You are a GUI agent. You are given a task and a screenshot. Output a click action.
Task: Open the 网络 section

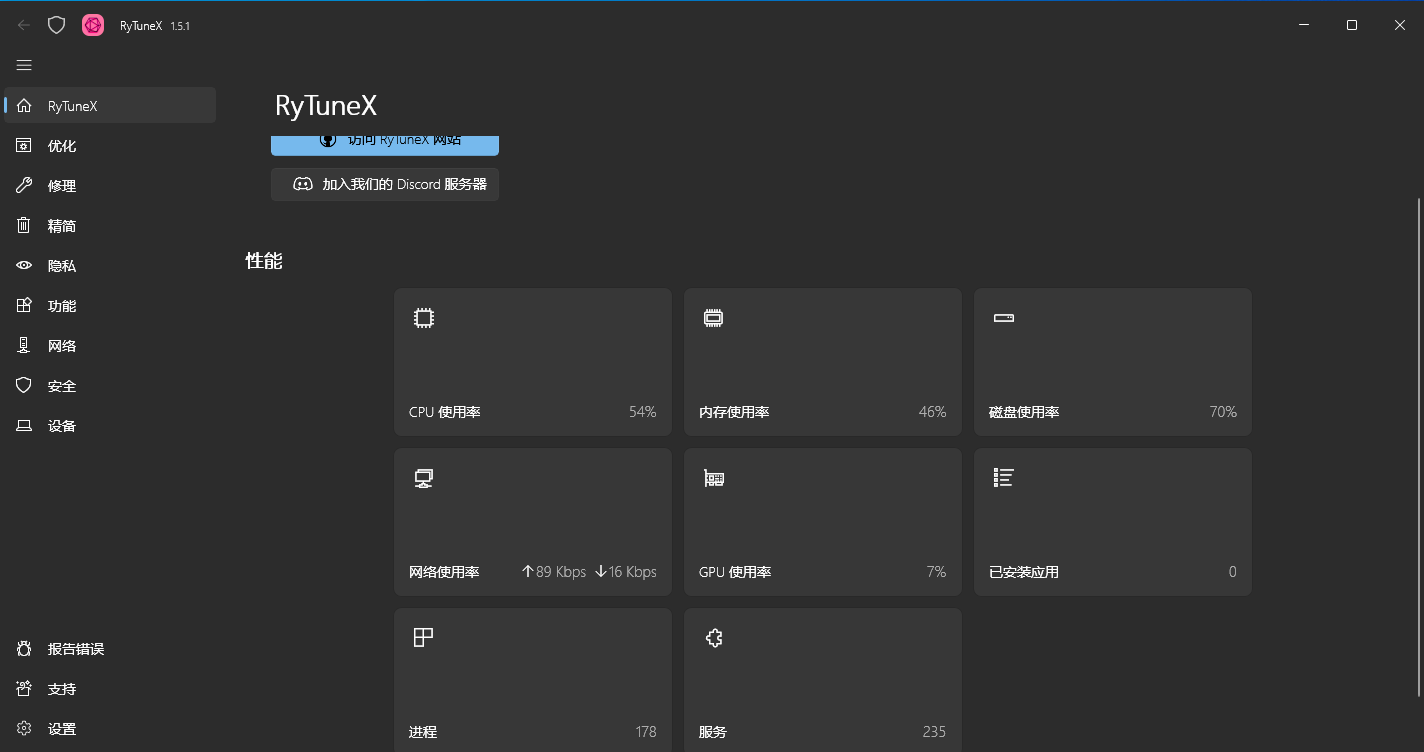110,346
